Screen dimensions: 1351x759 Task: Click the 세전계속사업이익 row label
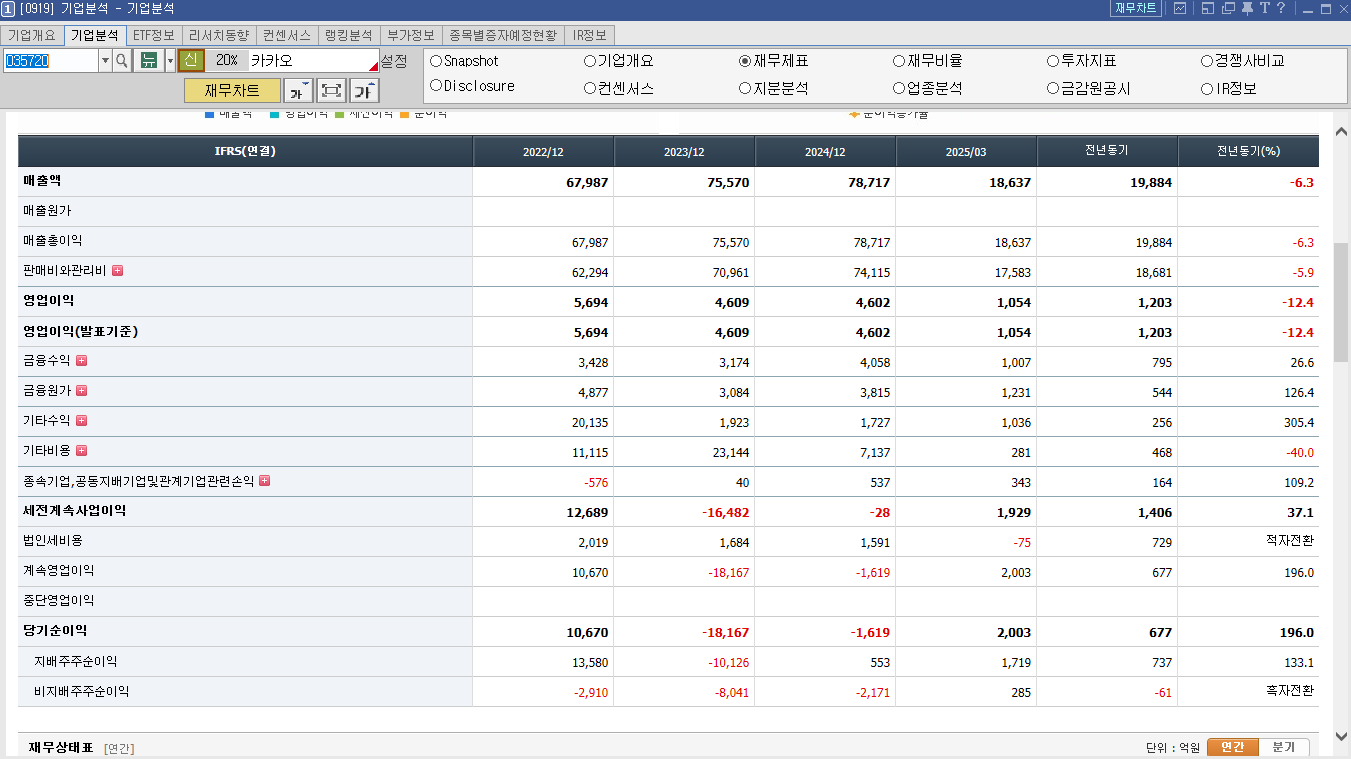coord(75,511)
